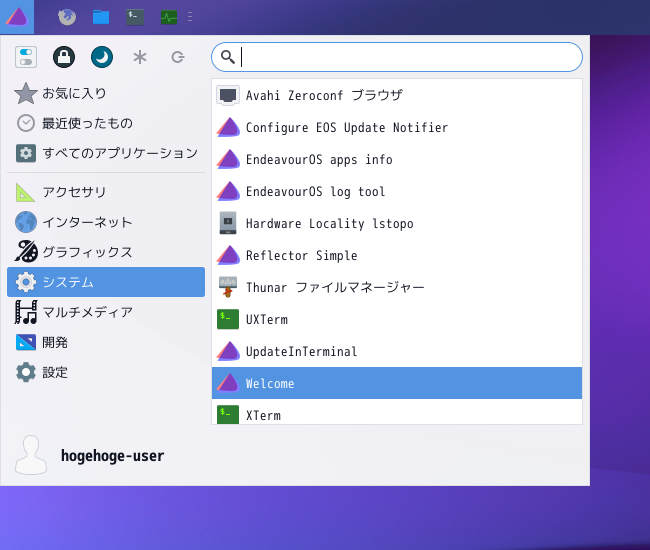The height and width of the screenshot is (550, 650).
Task: Open the お気に入り favorites category
Action: tap(106, 93)
